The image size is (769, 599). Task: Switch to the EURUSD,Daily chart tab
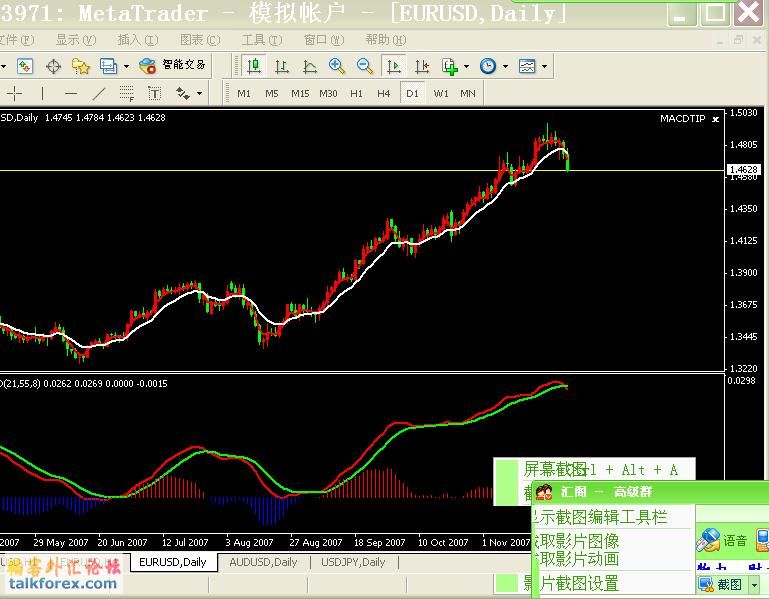click(173, 562)
